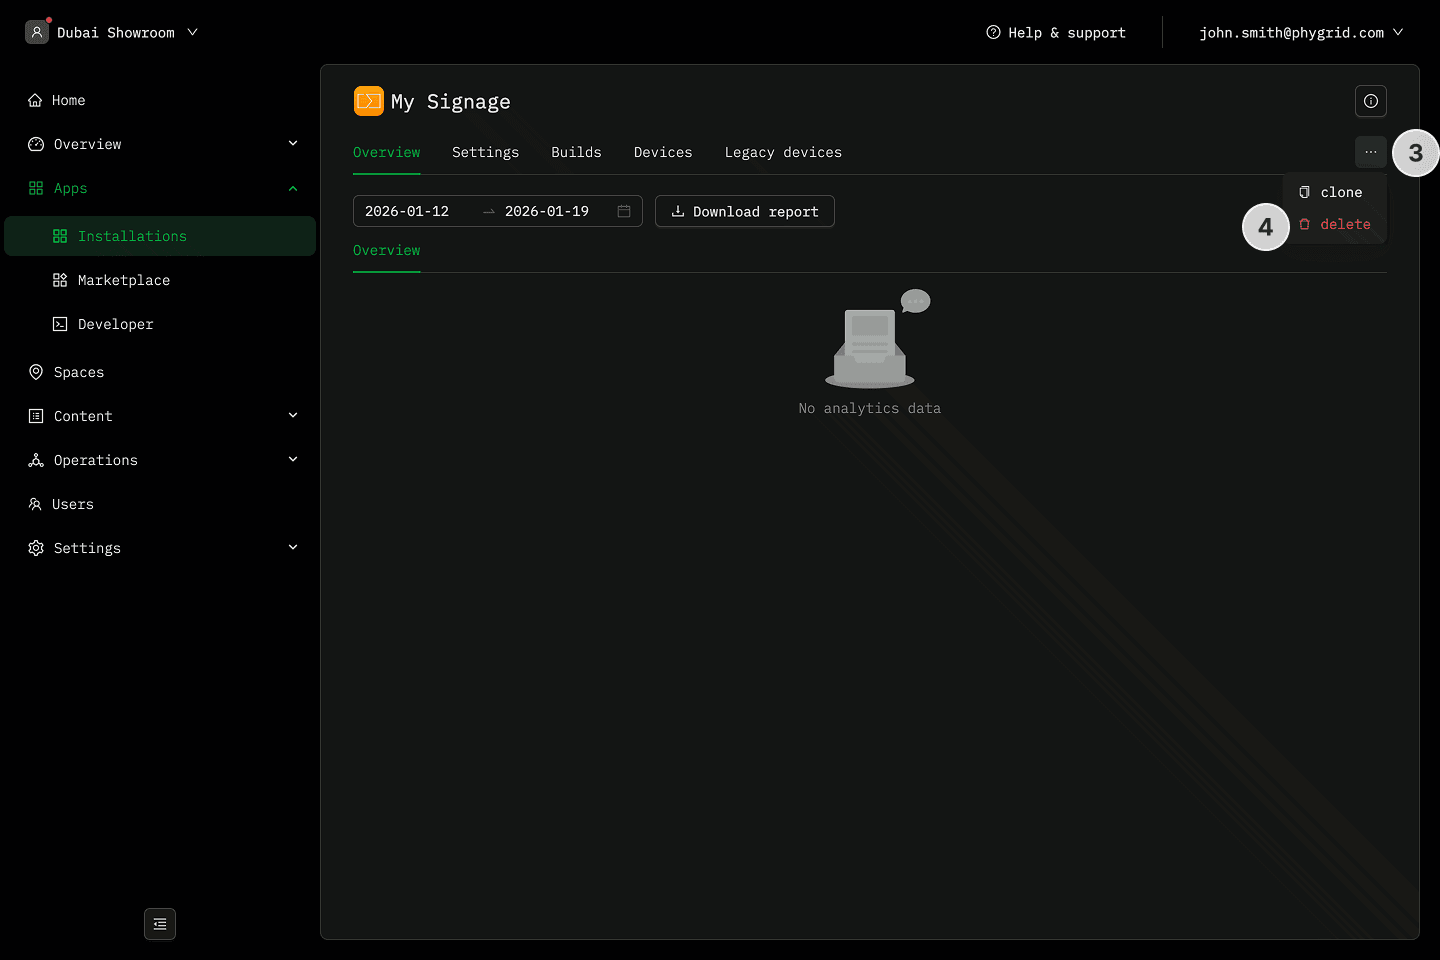Click the orange My Signage app icon

pyautogui.click(x=368, y=101)
